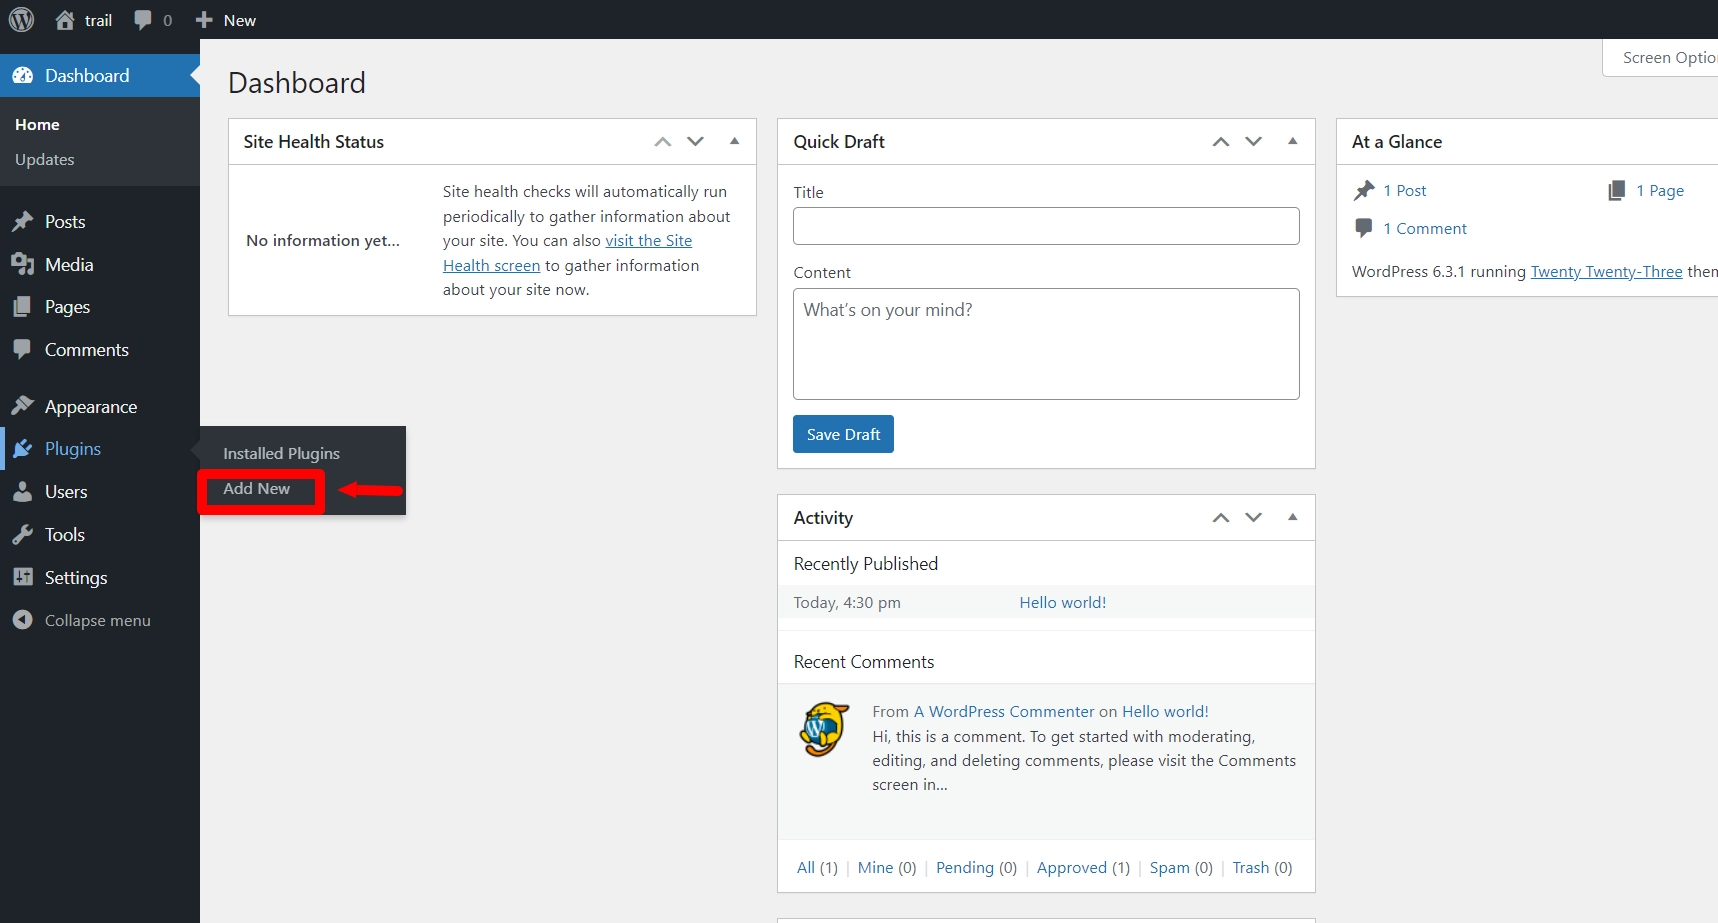
Task: Select the Tools wrench icon
Action: point(24,534)
